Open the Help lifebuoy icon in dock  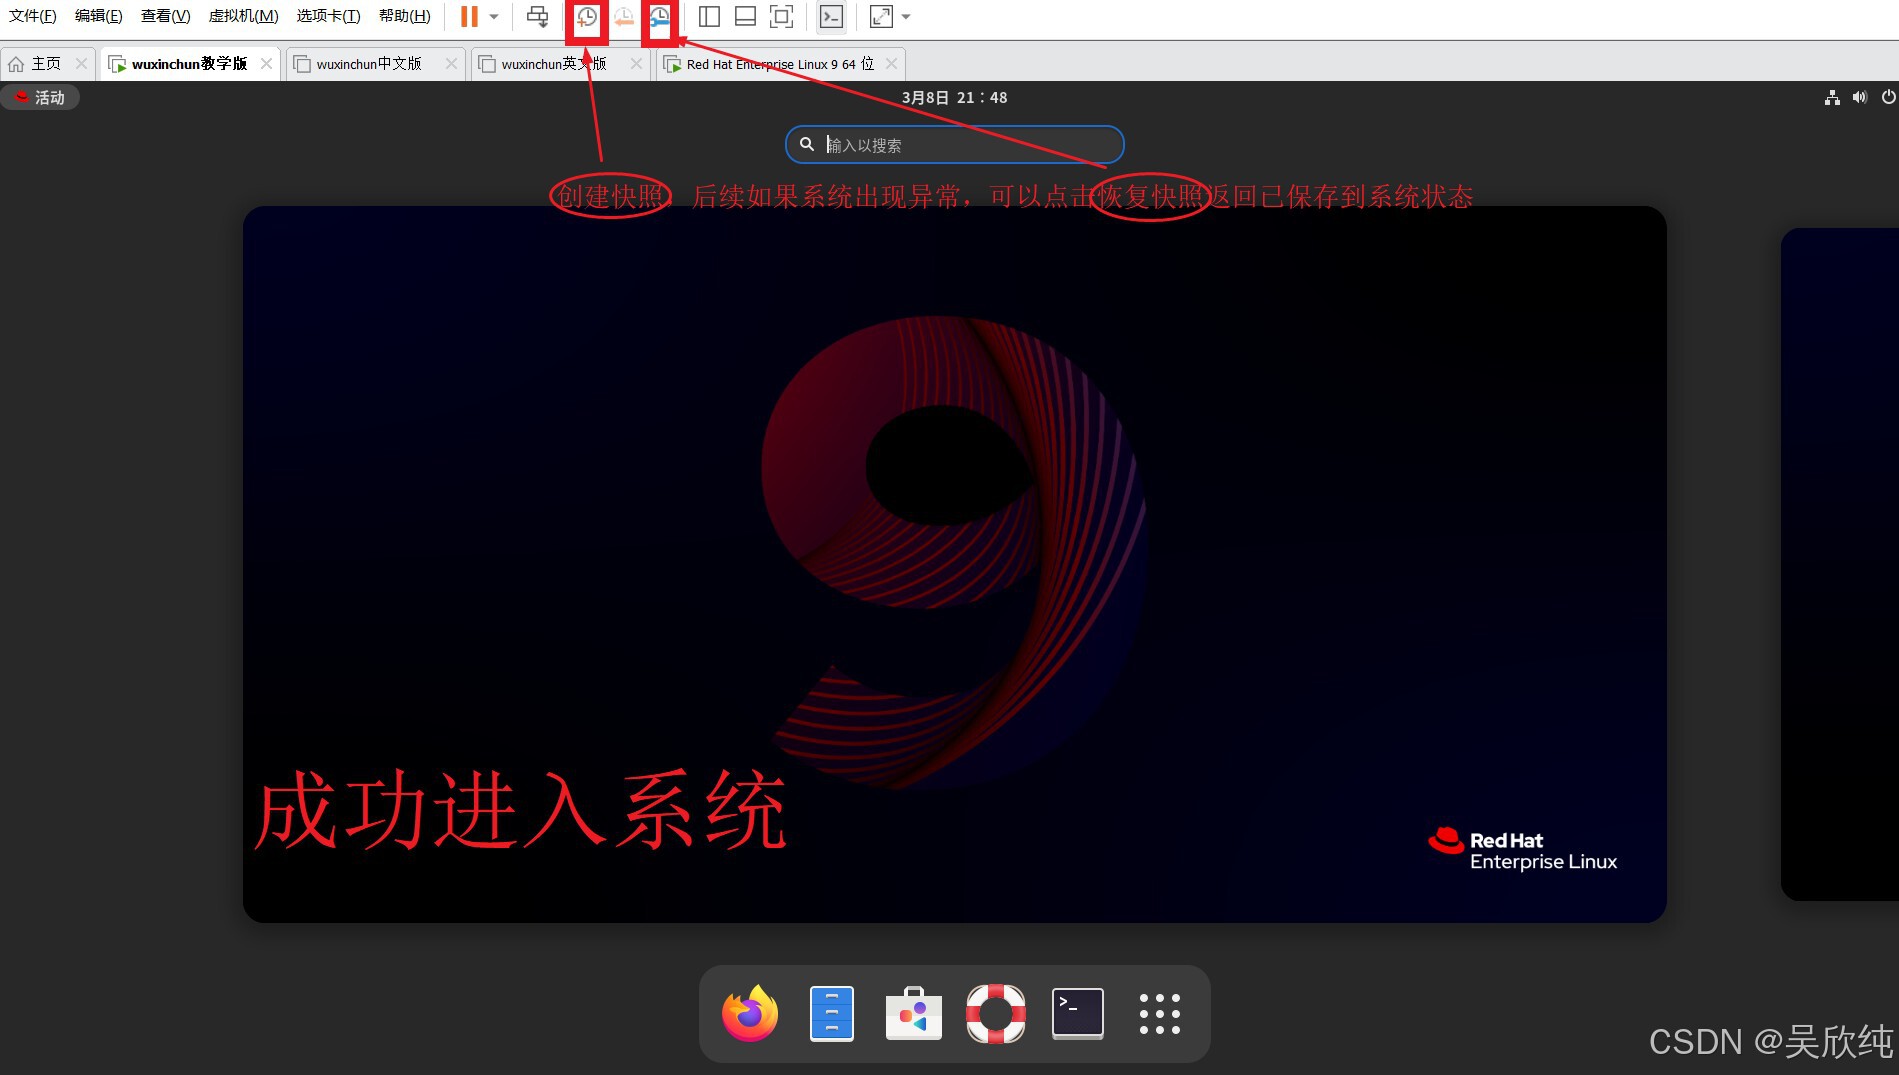[996, 1013]
